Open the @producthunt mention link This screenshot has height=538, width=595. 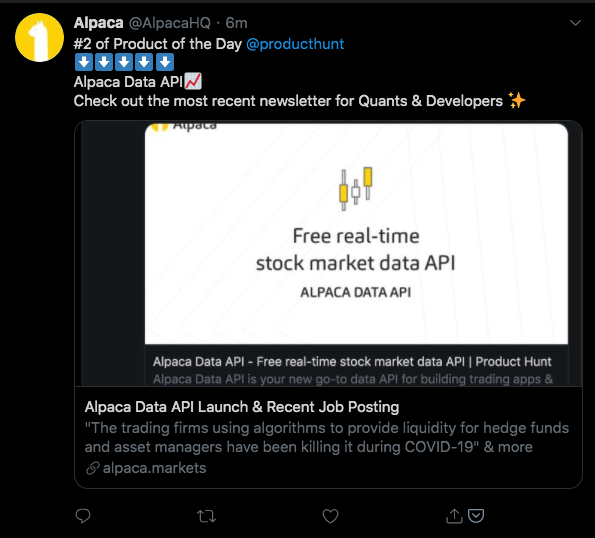coord(295,44)
